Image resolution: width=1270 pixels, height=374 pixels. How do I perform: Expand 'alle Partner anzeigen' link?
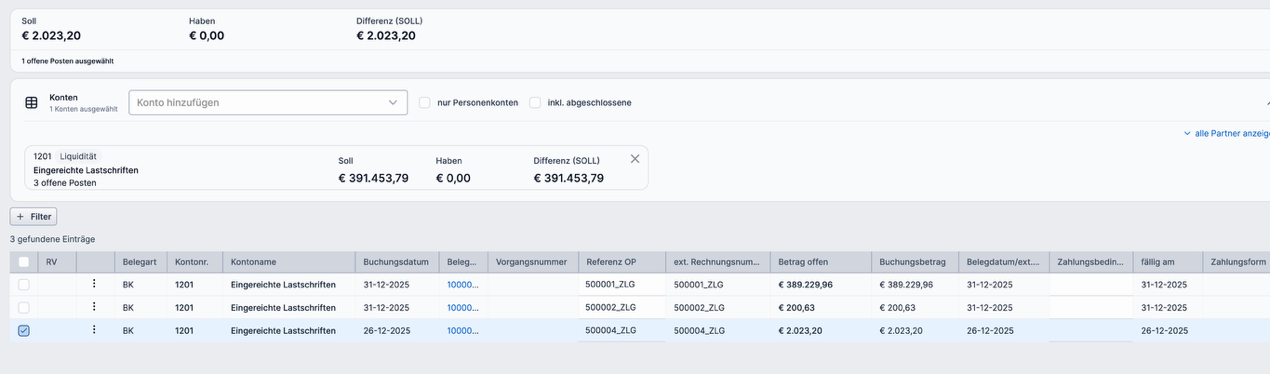tap(1227, 133)
